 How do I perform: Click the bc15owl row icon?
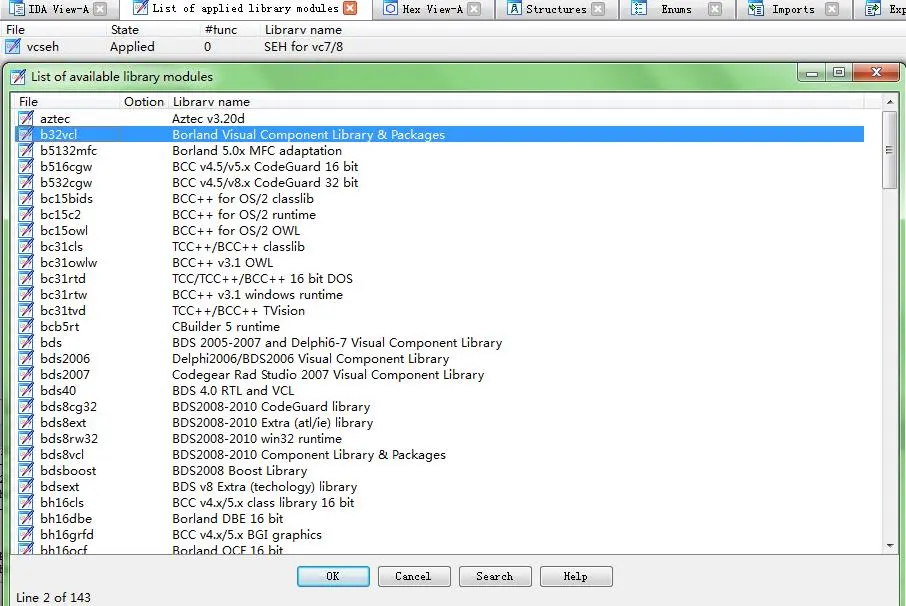coord(25,230)
